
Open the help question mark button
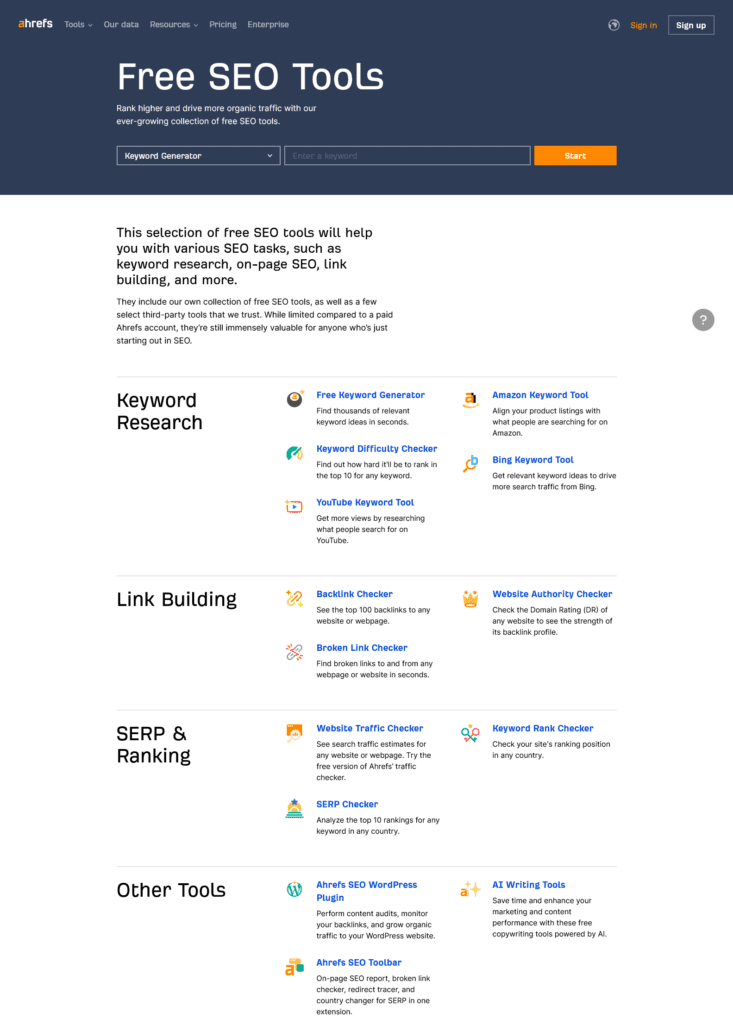coord(703,320)
